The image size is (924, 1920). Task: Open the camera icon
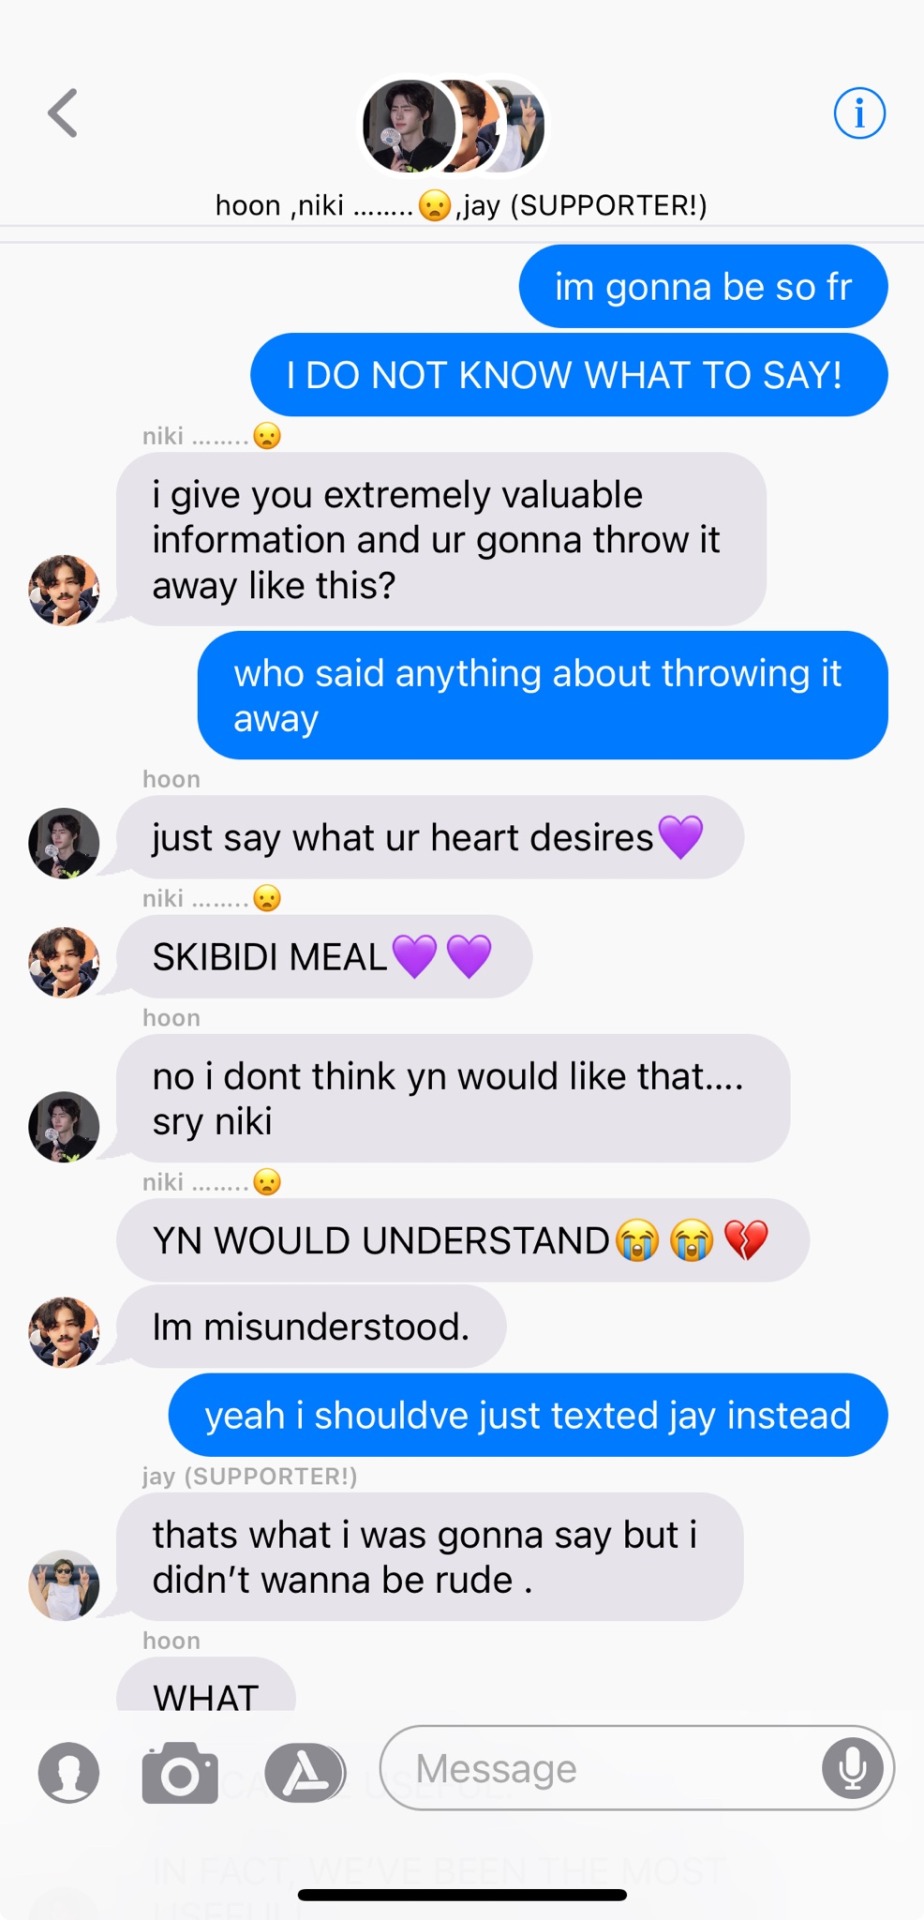pos(180,1772)
